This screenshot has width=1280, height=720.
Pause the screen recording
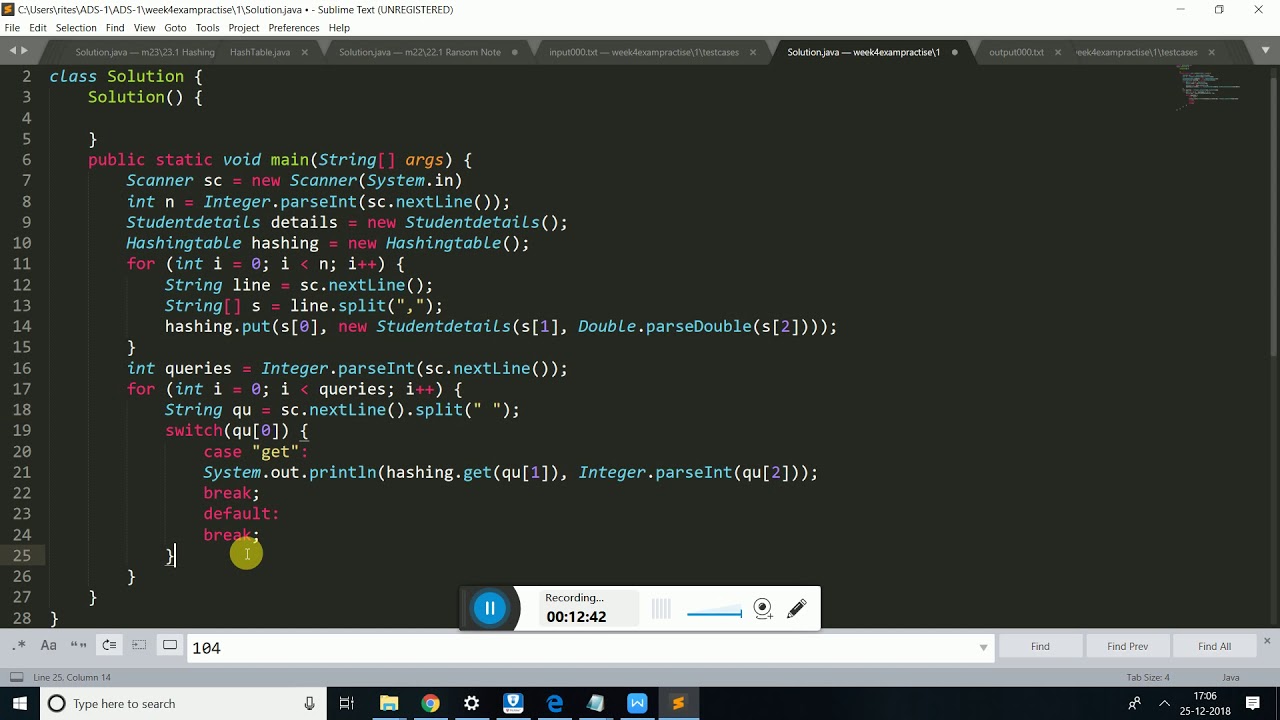(x=490, y=608)
